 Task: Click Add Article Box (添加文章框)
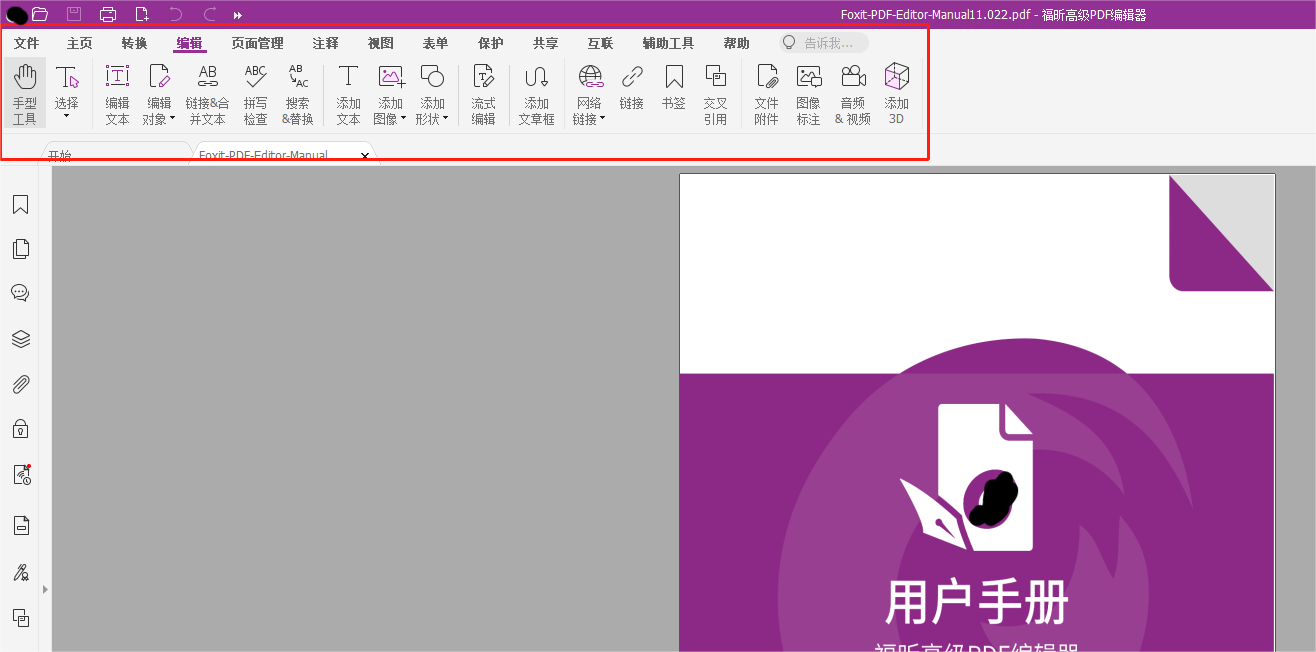(537, 94)
